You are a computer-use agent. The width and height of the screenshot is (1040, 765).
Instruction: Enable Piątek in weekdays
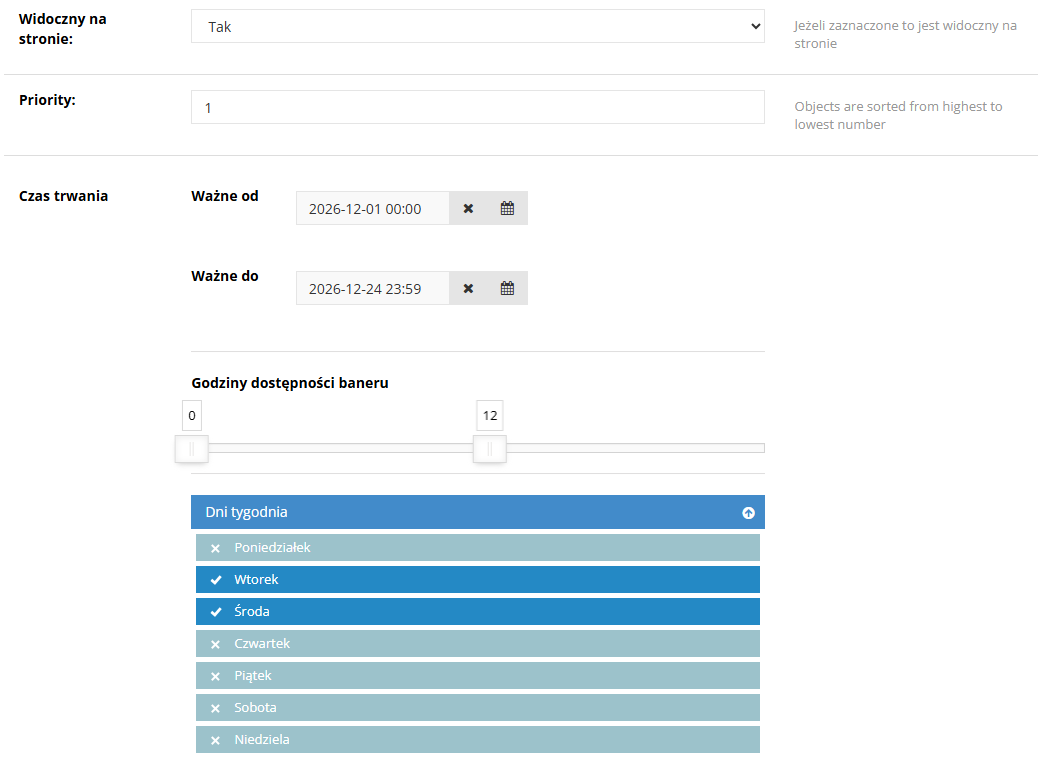478,675
